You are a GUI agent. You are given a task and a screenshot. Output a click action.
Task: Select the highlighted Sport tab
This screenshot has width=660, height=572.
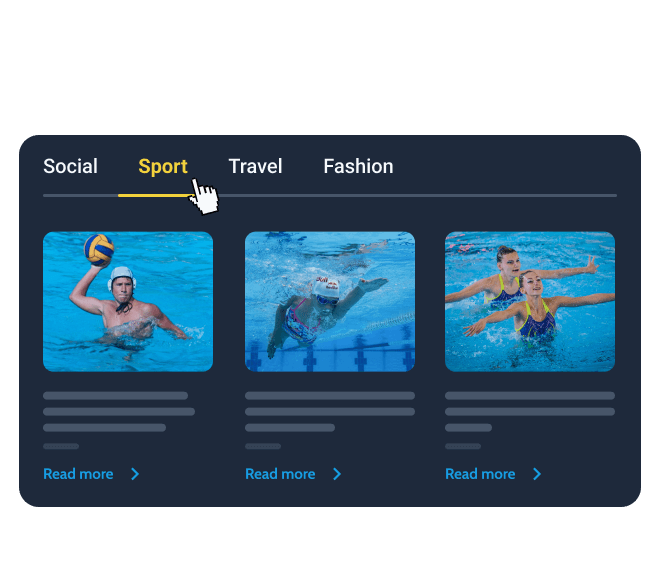(x=163, y=167)
